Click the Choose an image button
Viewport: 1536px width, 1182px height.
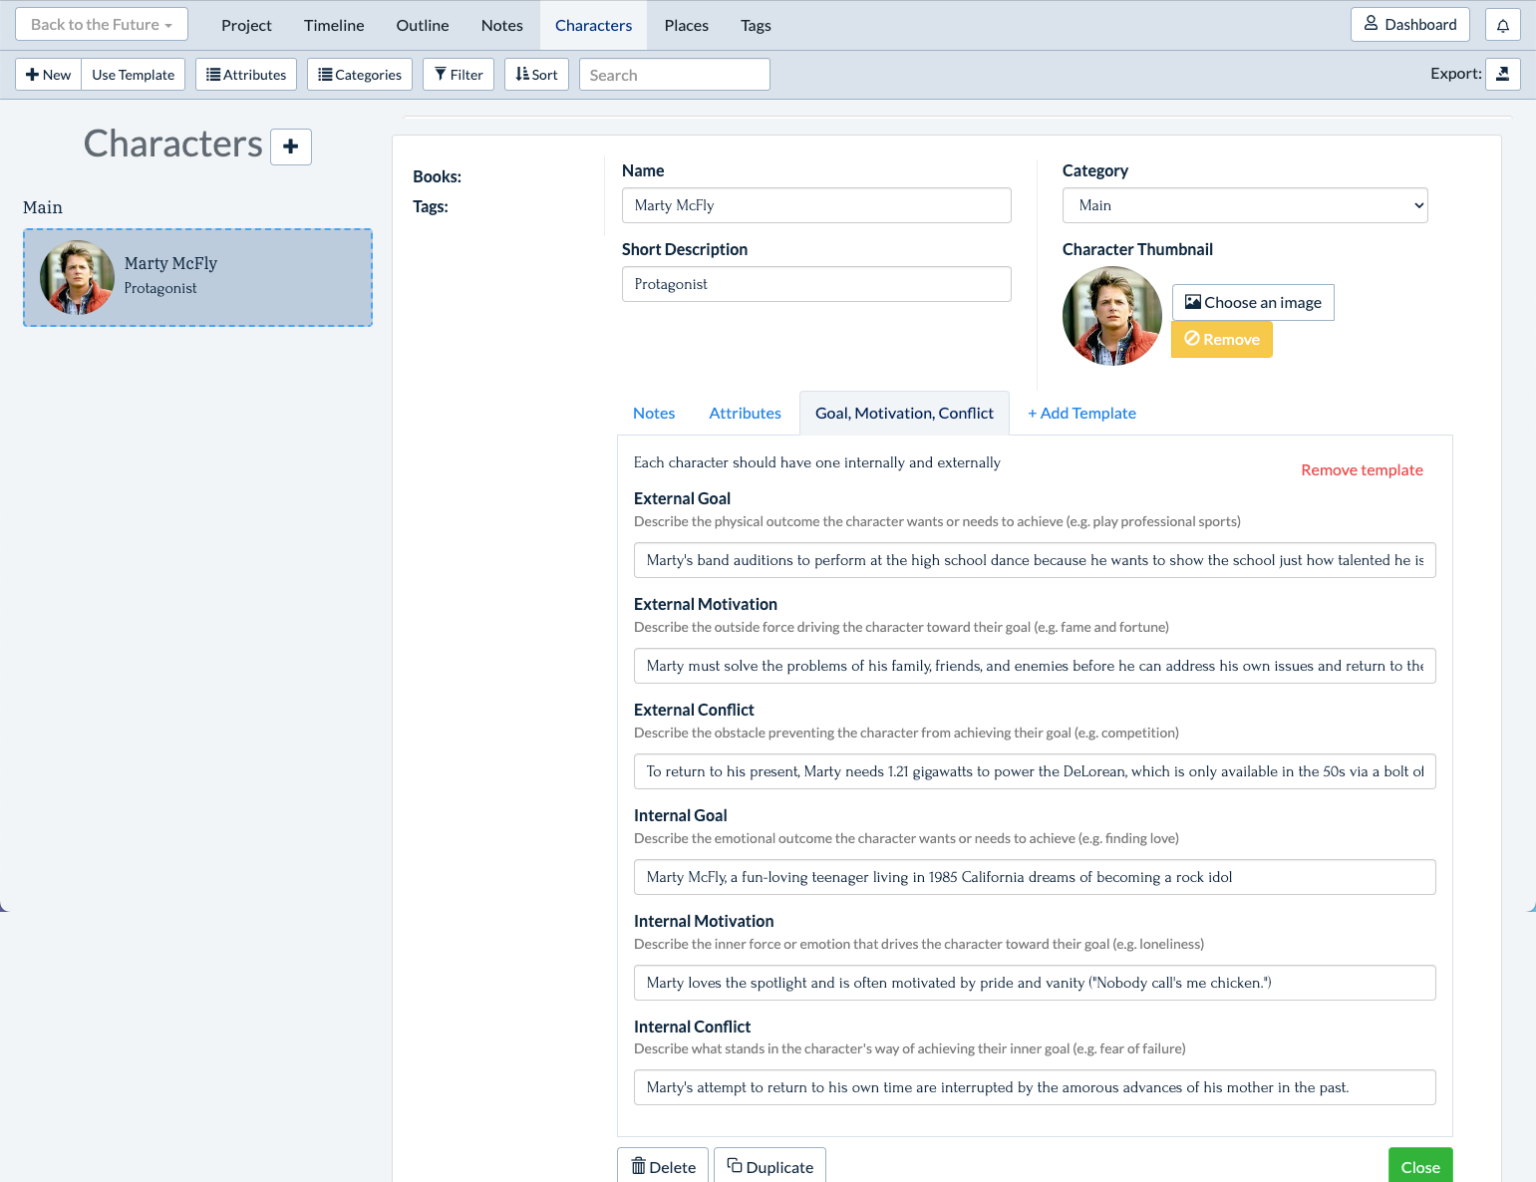[x=1252, y=302]
